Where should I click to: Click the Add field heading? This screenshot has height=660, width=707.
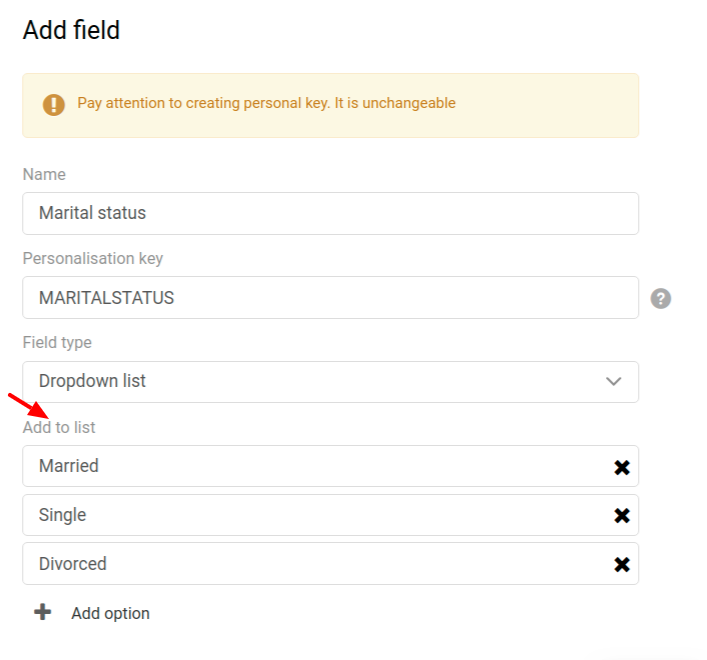click(x=71, y=30)
